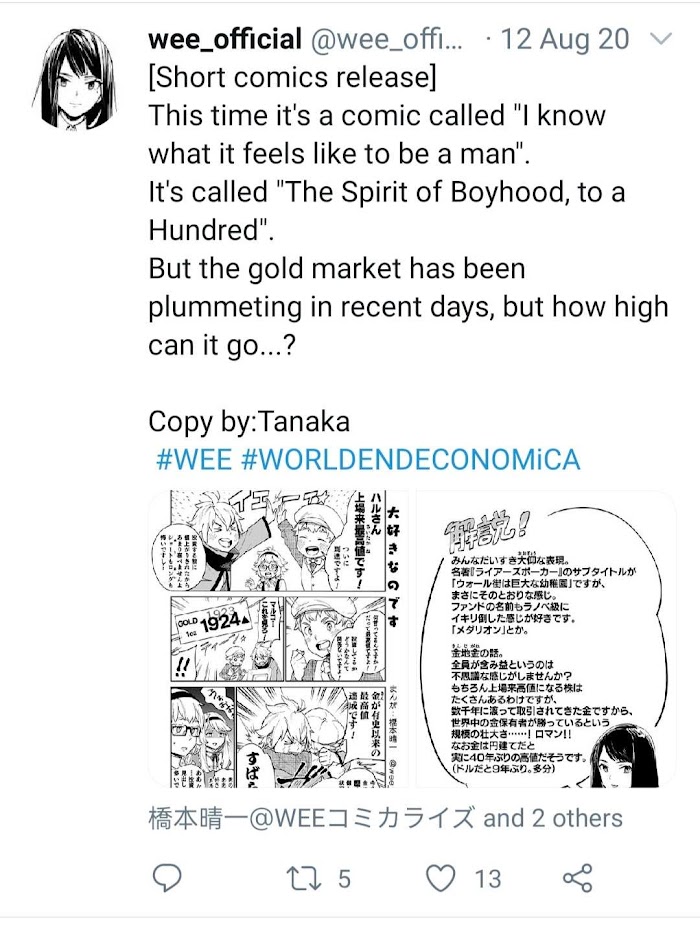Open the left manga comic image
The image size is (700, 929).
279,639
